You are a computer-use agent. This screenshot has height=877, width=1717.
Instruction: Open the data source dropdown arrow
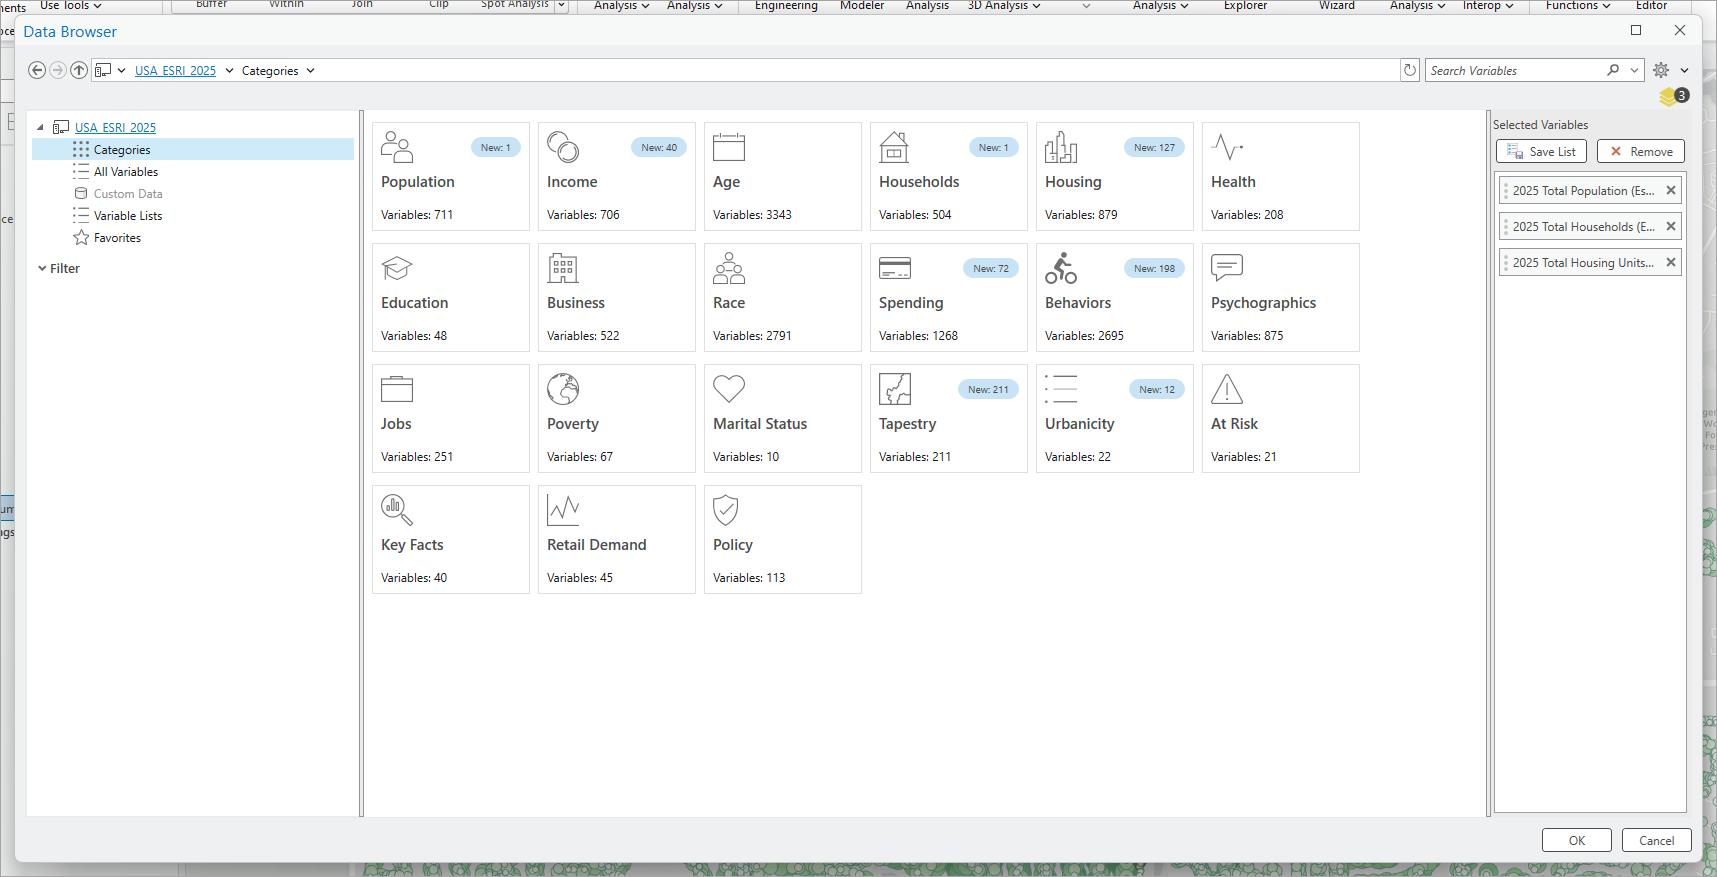pos(121,70)
